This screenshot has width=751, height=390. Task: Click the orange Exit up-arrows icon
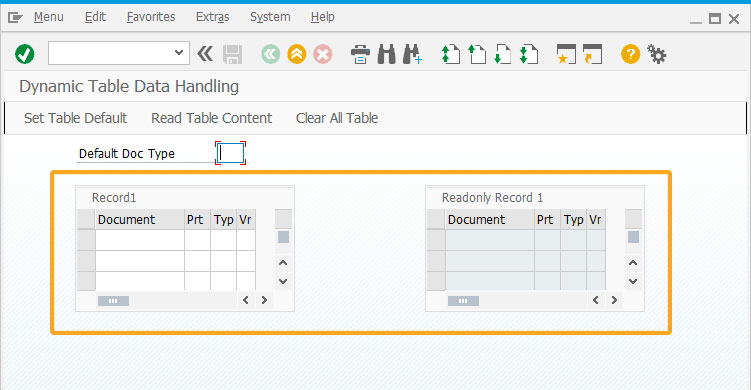click(x=297, y=54)
